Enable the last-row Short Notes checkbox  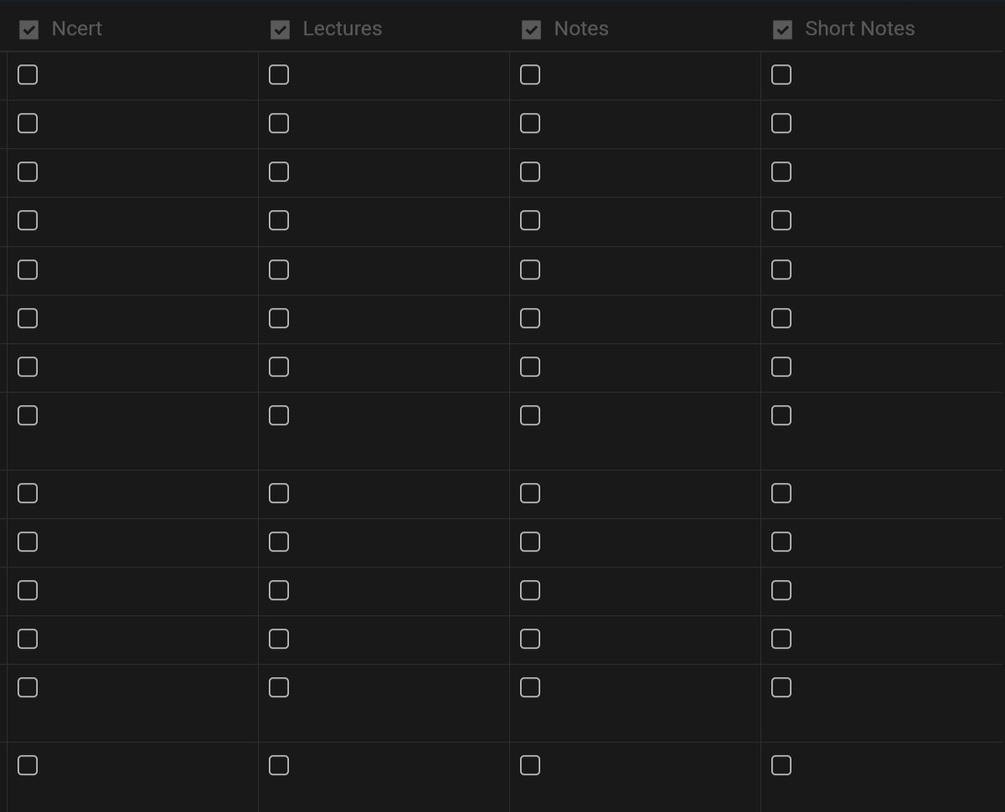781,765
